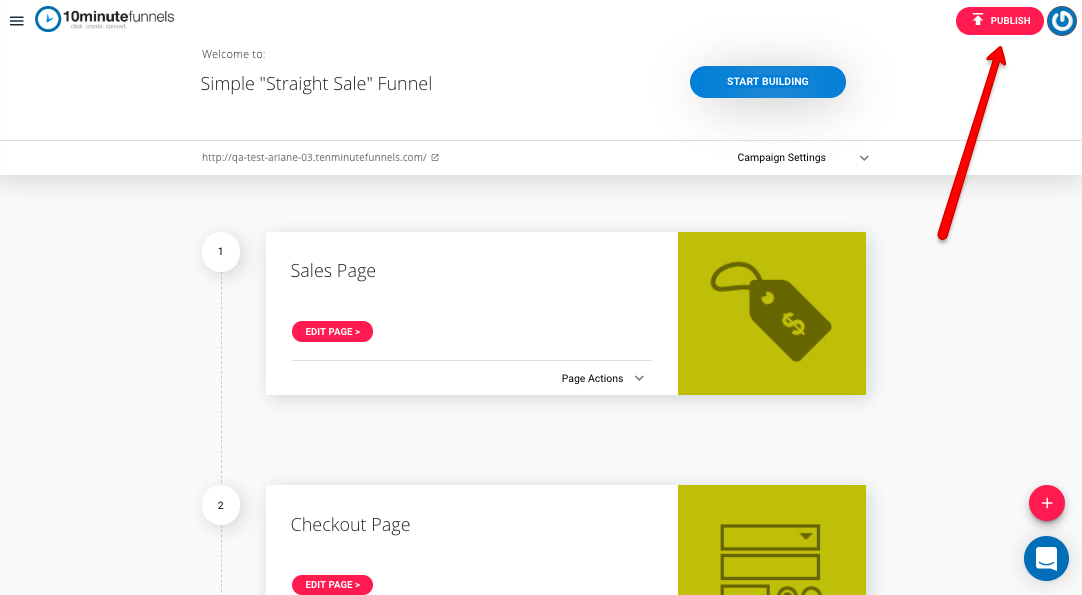Click the 10minutefunnels clock logo
Image resolution: width=1082 pixels, height=595 pixels.
pyautogui.click(x=48, y=19)
